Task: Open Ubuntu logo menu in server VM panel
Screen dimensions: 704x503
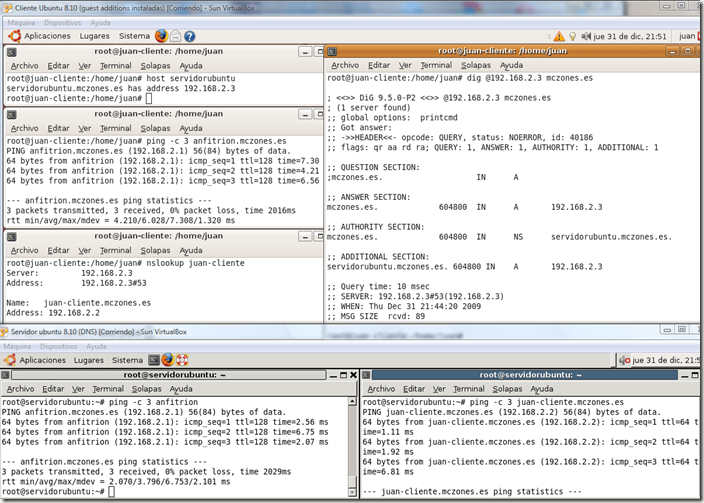Action: coord(10,360)
